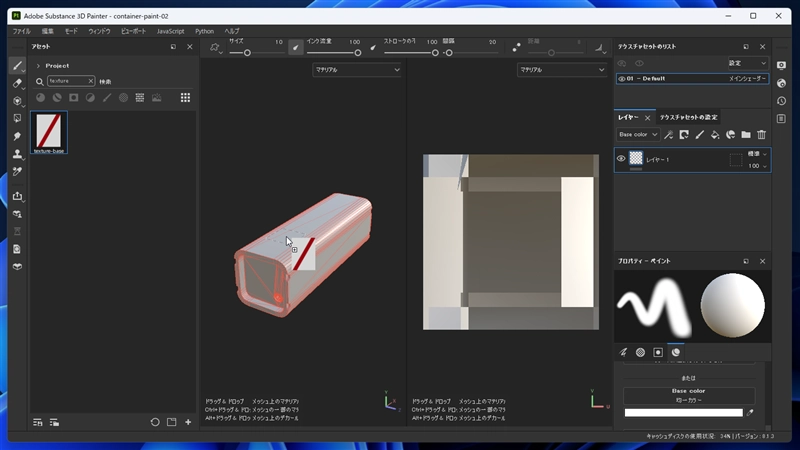Image resolution: width=800 pixels, height=450 pixels.
Task: Click the add fill layer bucket icon
Action: (x=715, y=134)
